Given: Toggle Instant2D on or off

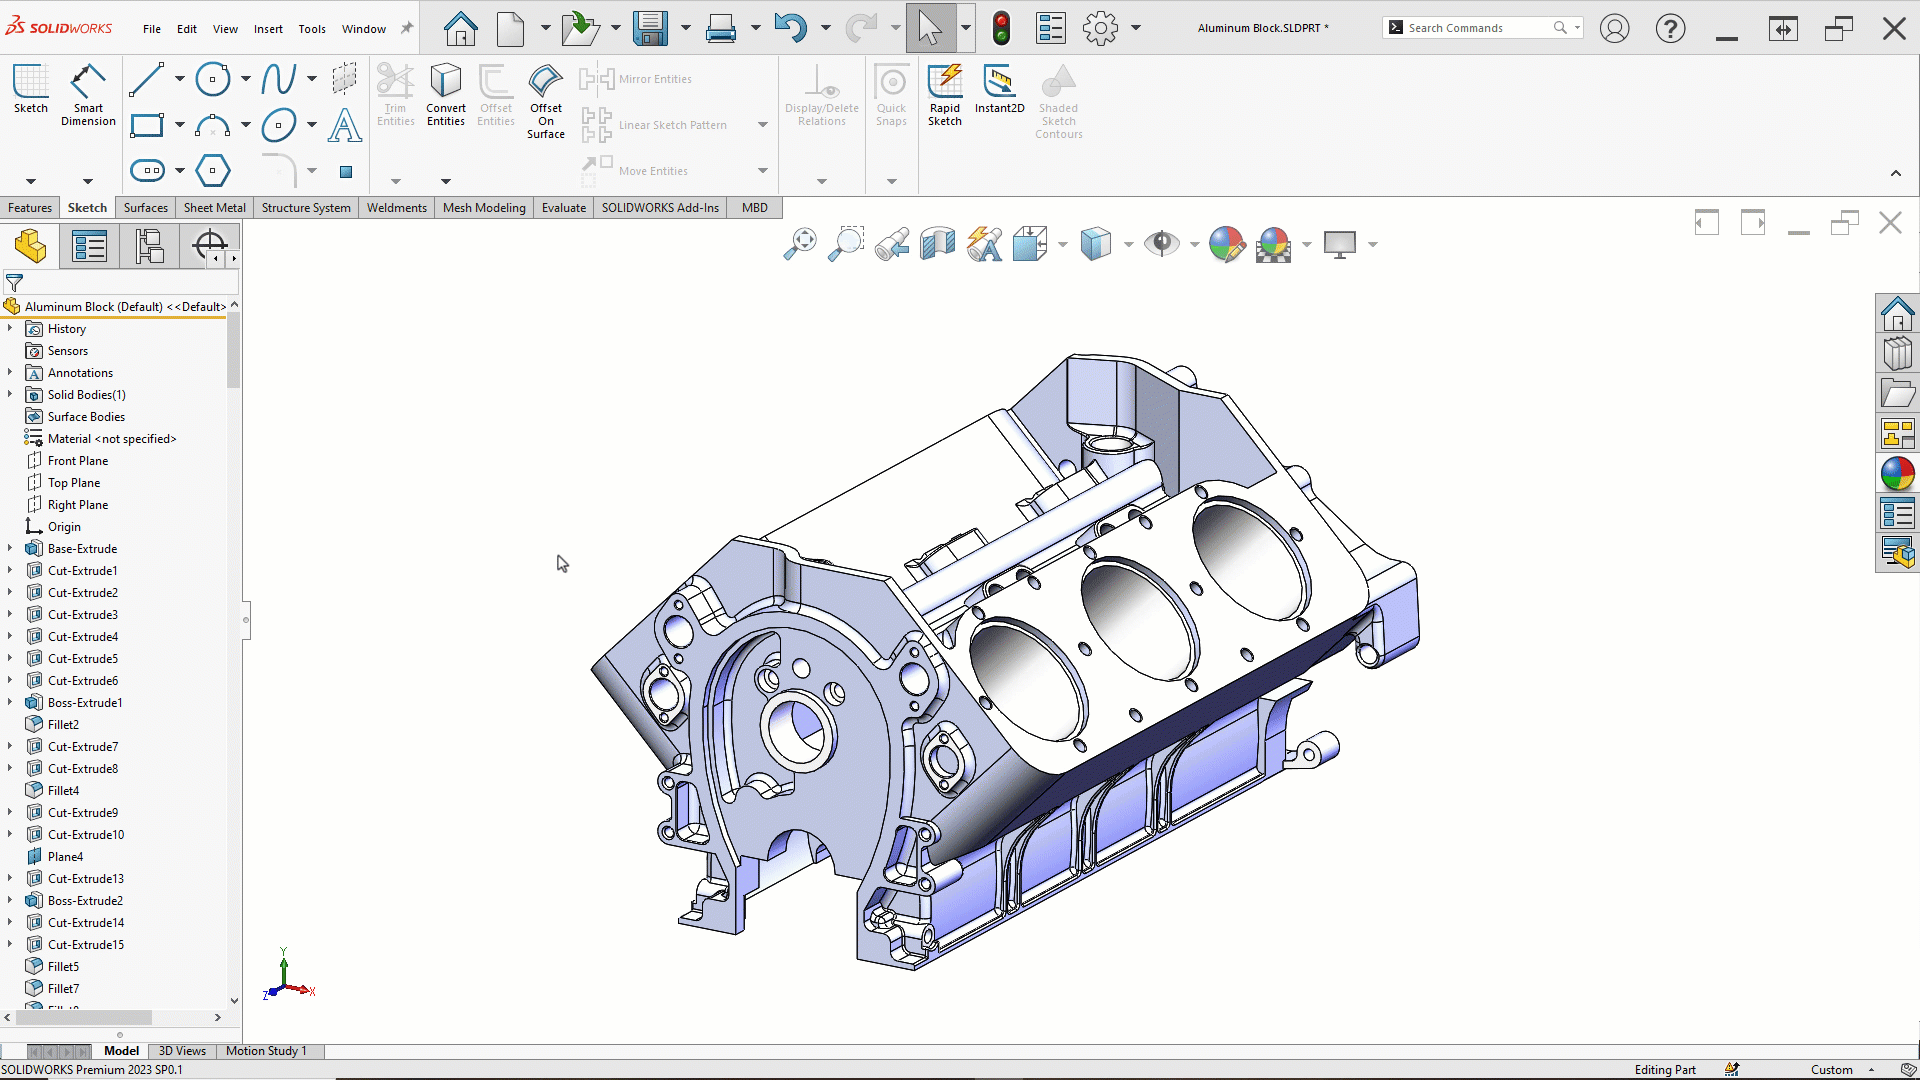Looking at the screenshot, I should tap(999, 90).
